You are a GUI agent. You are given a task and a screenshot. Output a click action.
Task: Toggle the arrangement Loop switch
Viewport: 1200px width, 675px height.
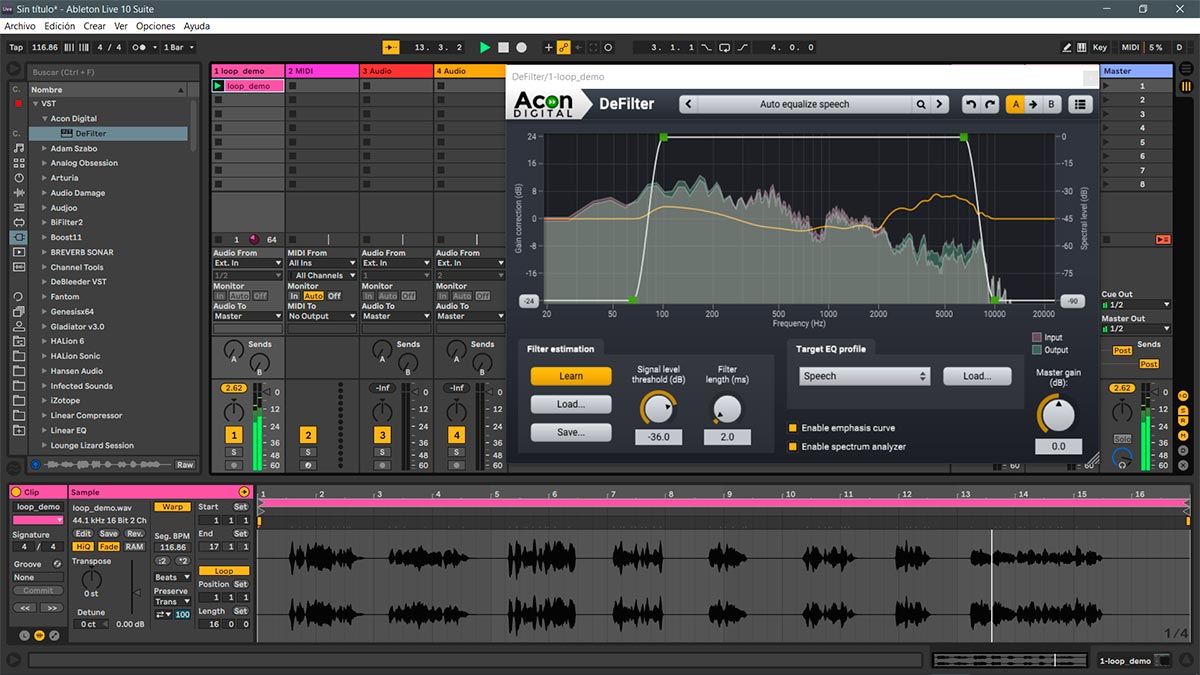[x=724, y=47]
